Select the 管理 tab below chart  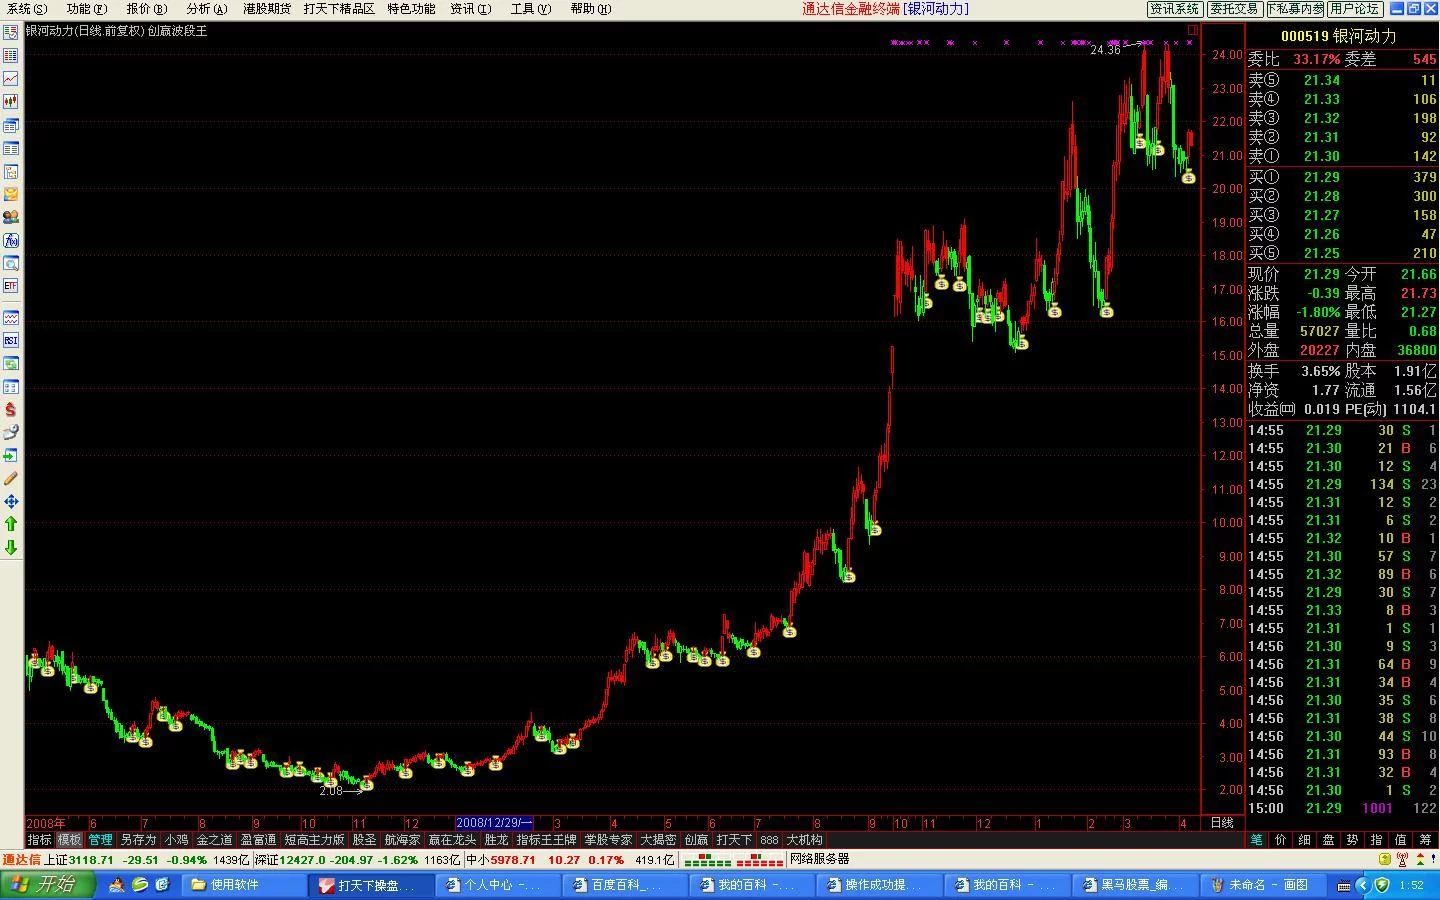[100, 840]
